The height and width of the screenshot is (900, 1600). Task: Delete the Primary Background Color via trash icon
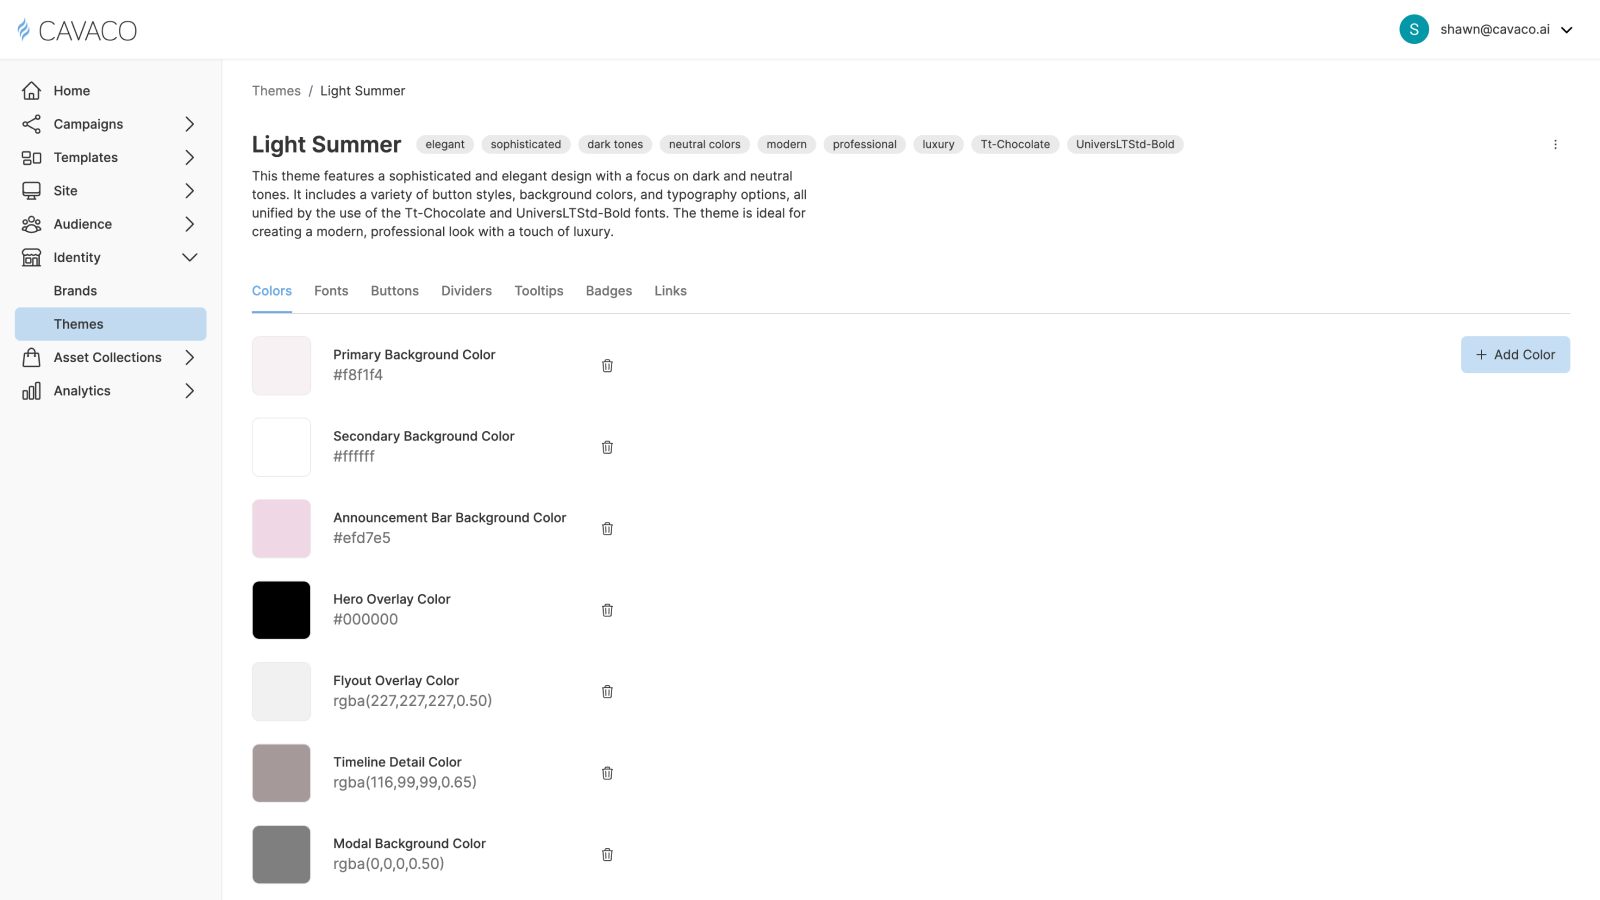coord(607,365)
